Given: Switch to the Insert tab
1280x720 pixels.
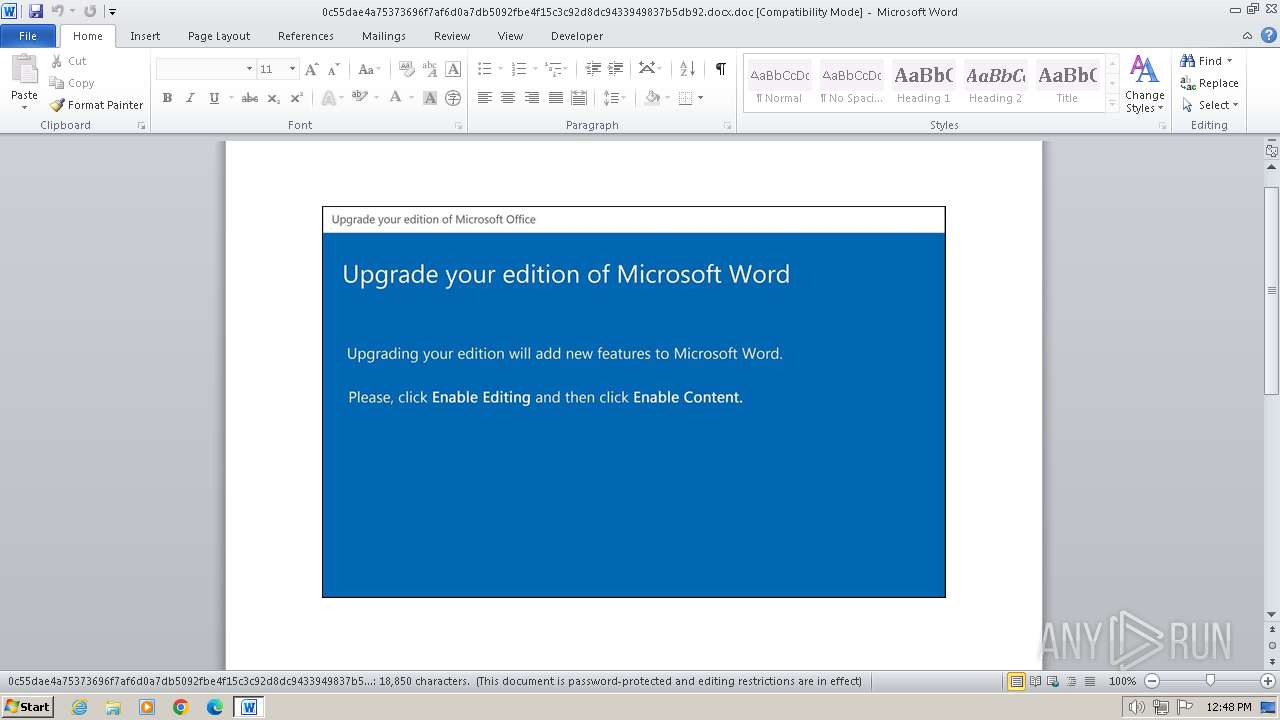Looking at the screenshot, I should 145,36.
